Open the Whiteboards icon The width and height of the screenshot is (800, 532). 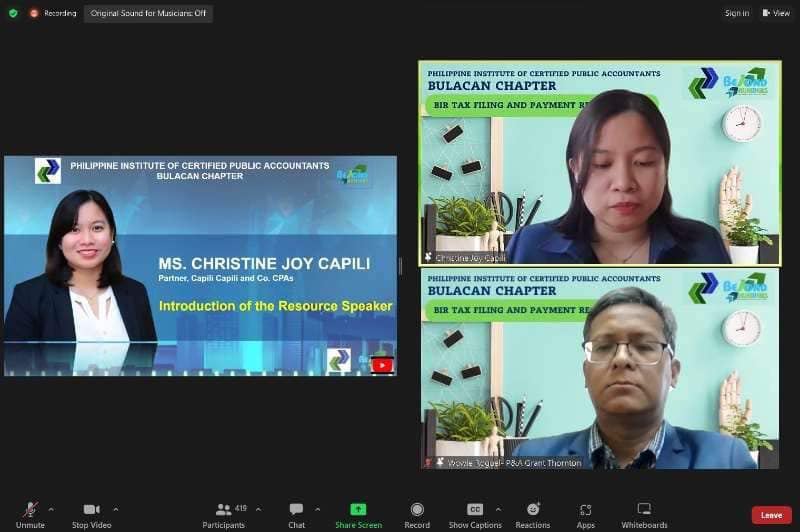tap(644, 509)
